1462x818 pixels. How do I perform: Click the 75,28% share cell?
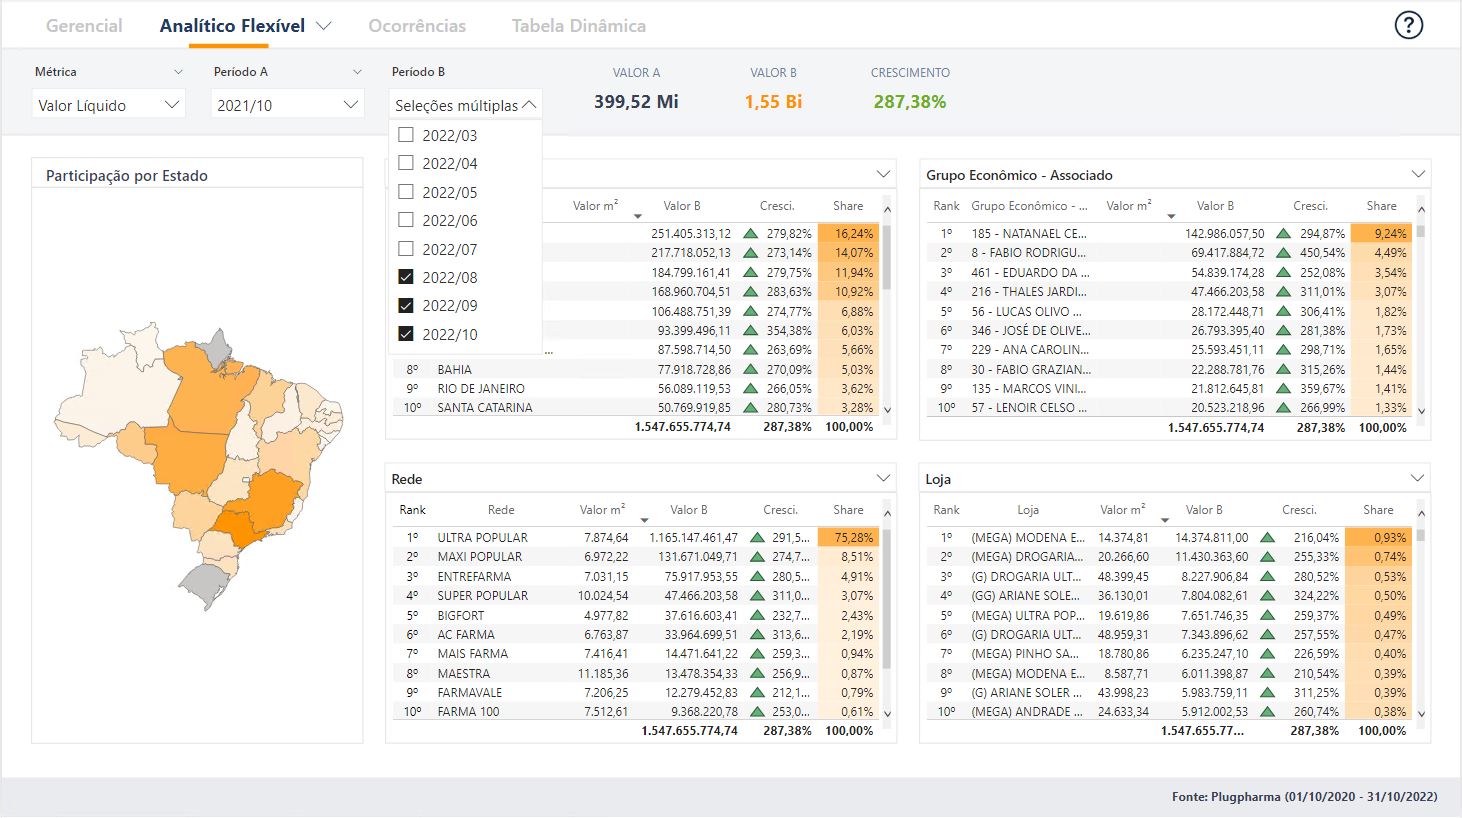point(848,538)
